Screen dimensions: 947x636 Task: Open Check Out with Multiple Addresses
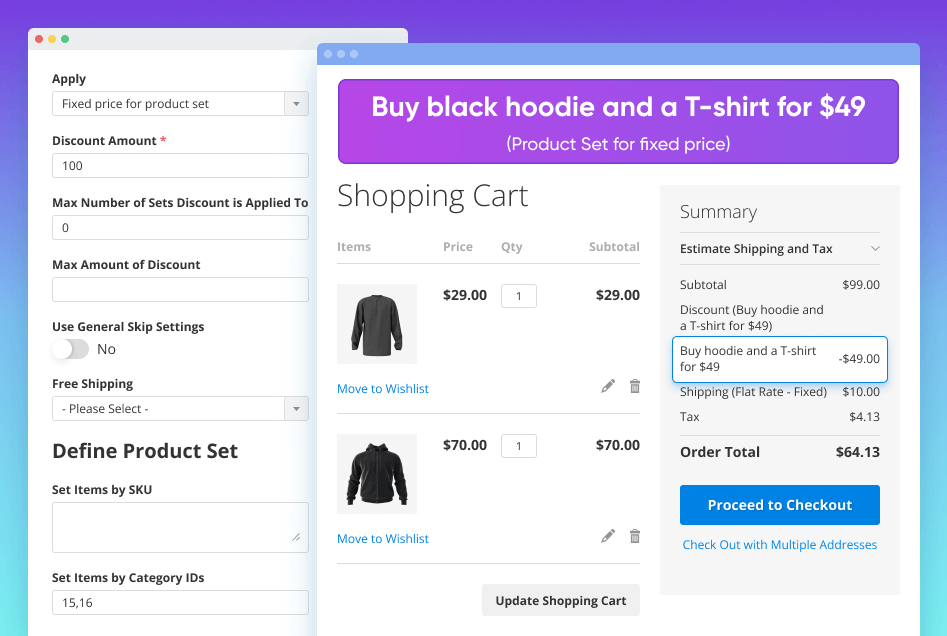(x=779, y=545)
